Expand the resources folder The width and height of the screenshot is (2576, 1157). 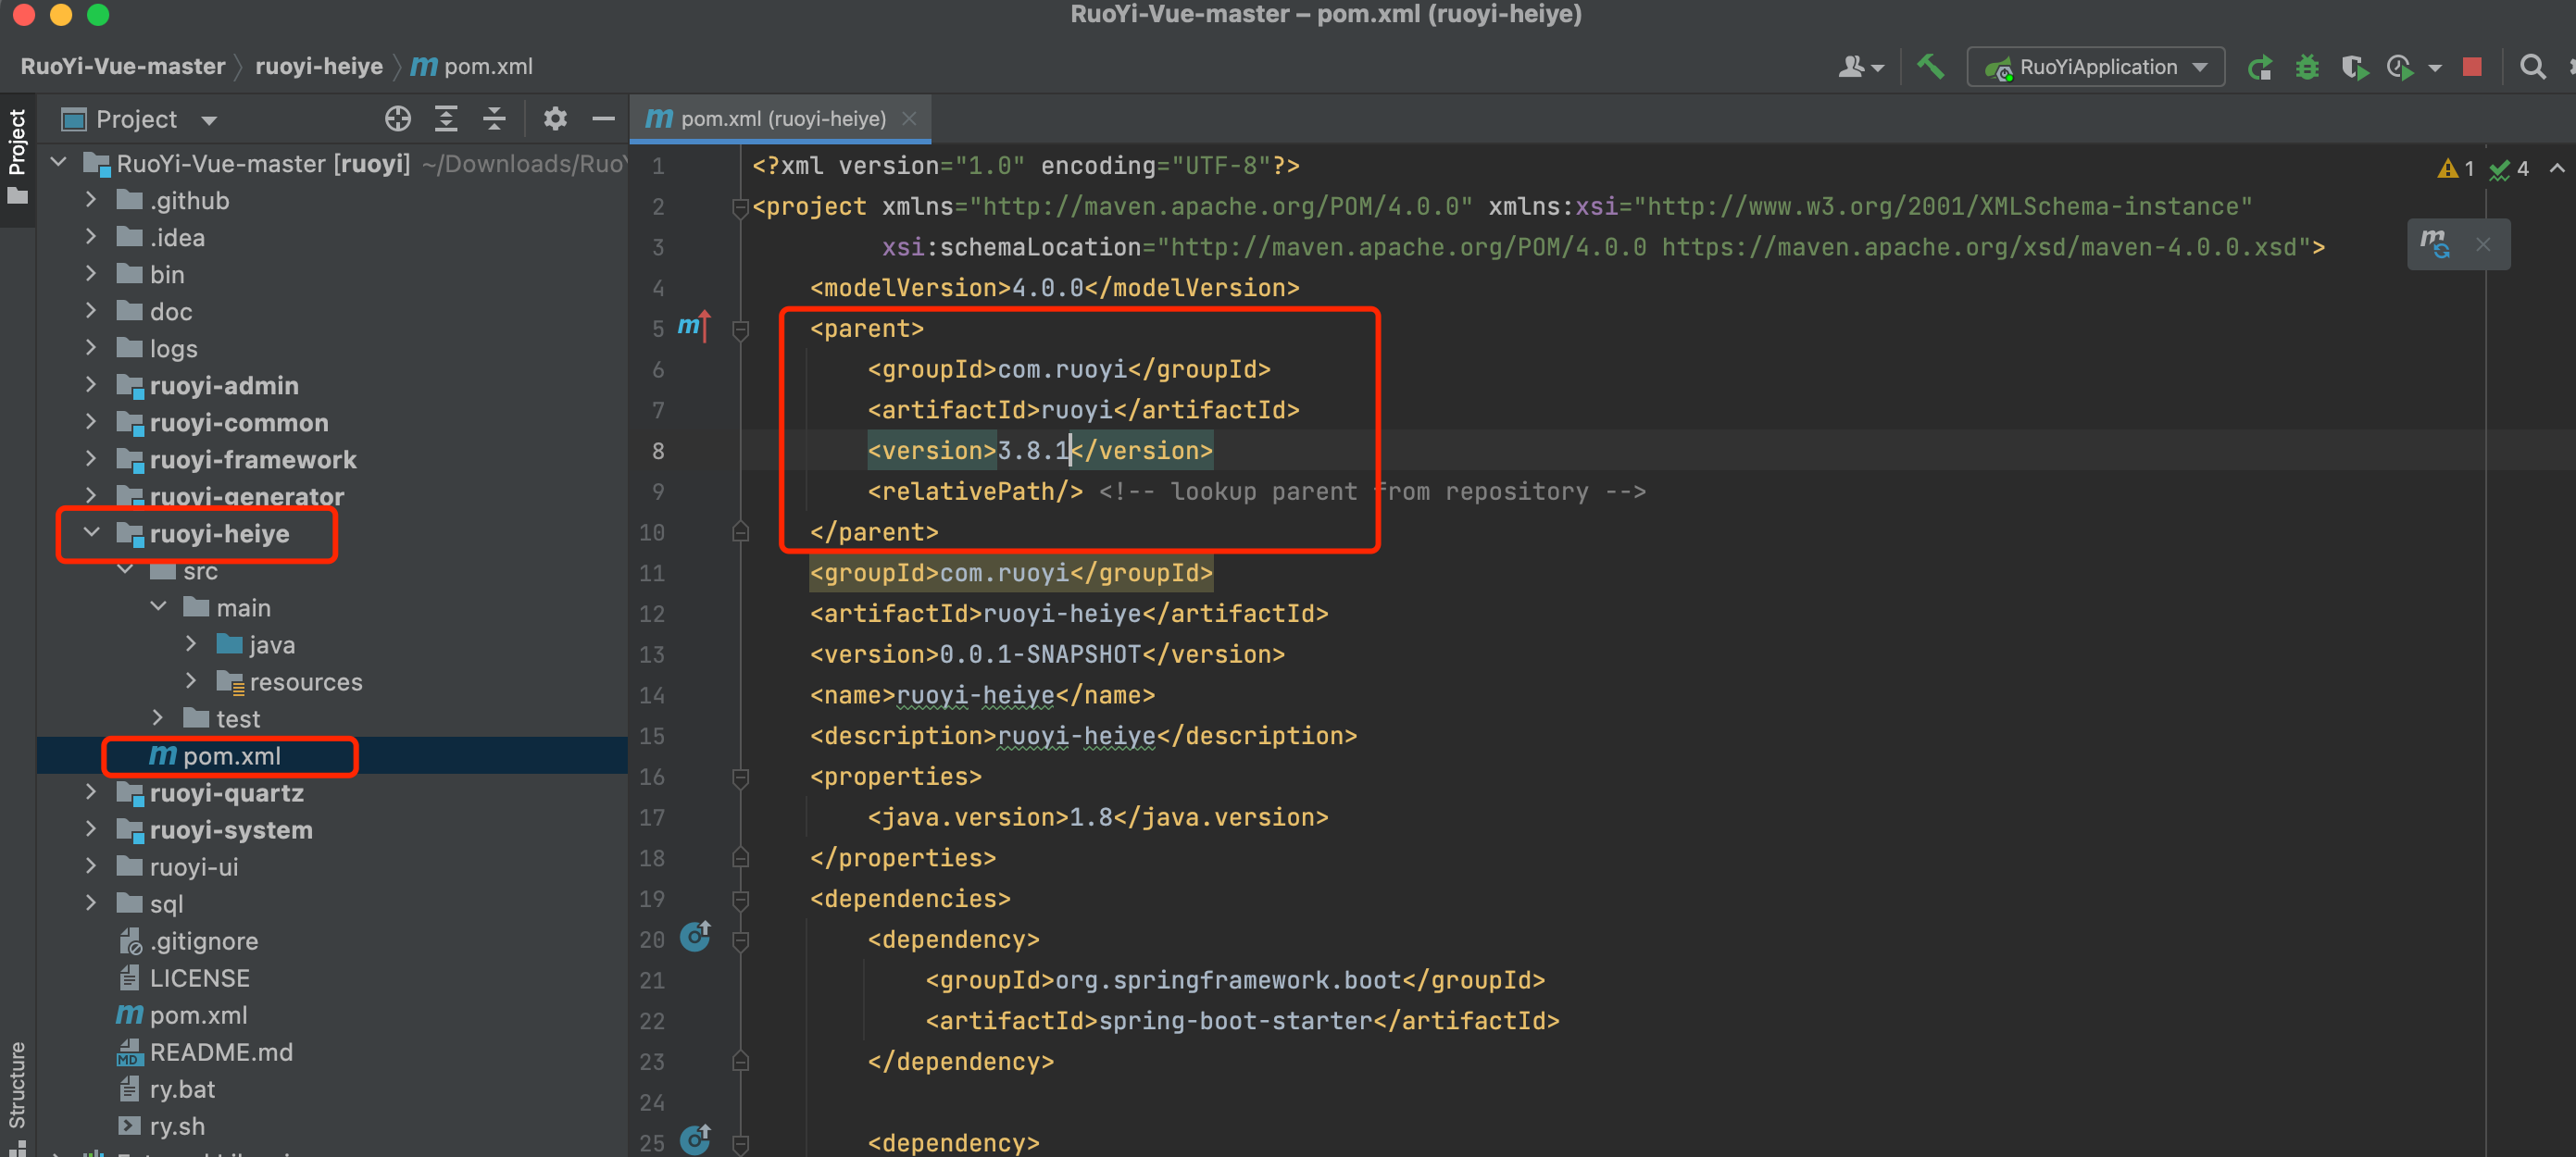[x=191, y=680]
